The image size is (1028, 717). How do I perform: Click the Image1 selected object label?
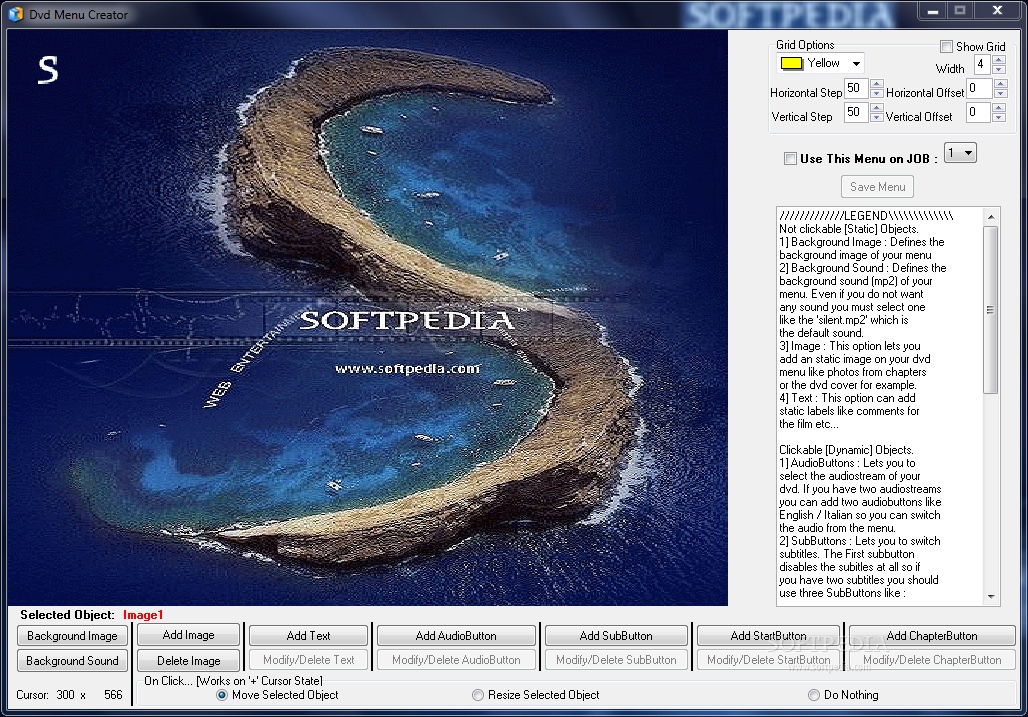[143, 615]
